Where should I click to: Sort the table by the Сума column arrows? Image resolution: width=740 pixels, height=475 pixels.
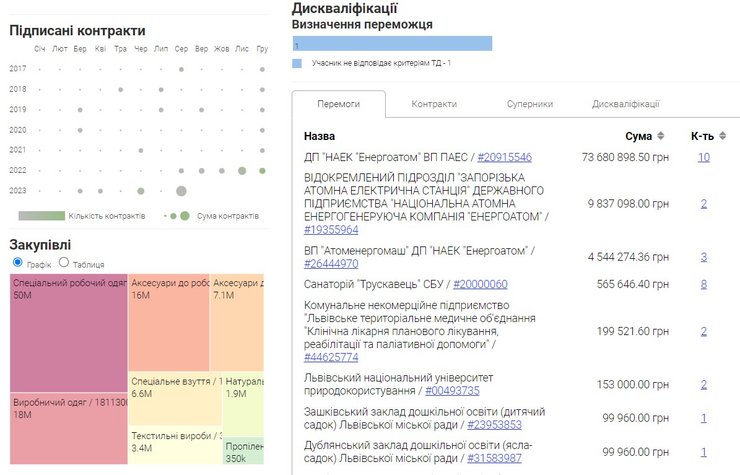661,136
